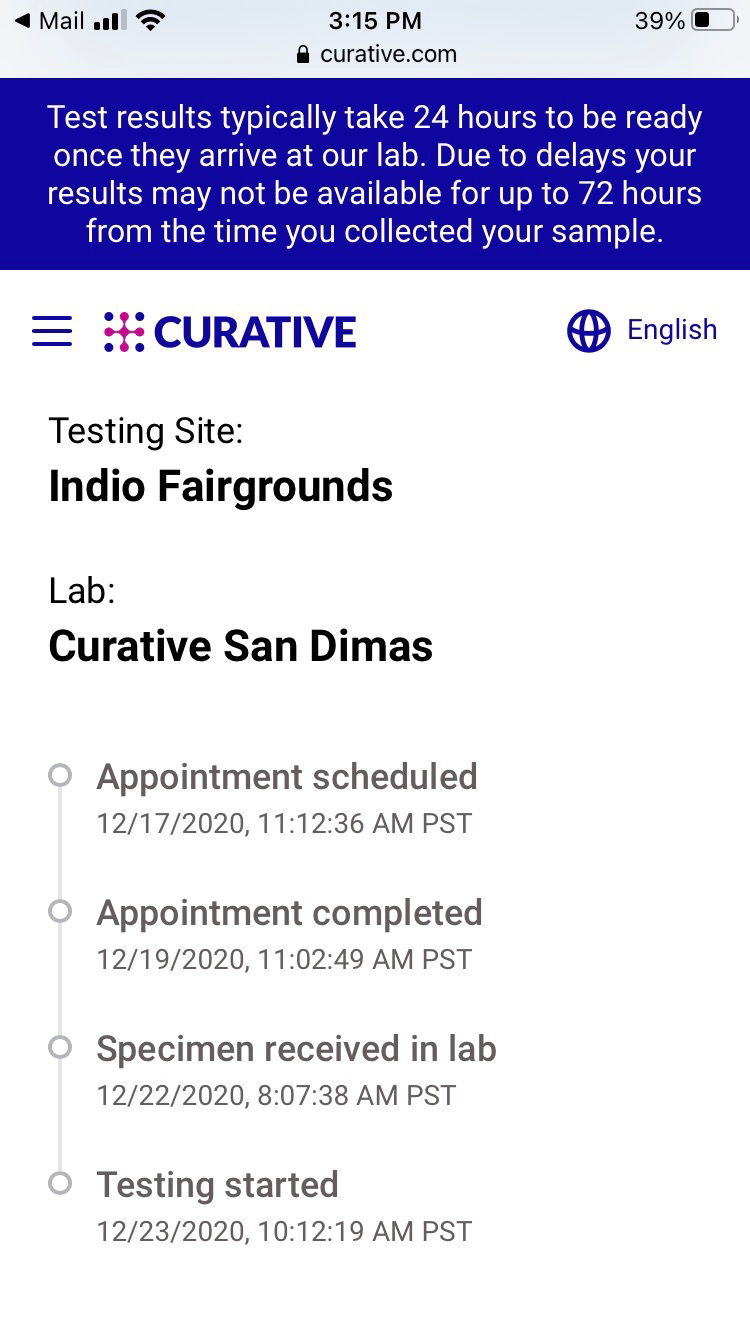The height and width of the screenshot is (1334, 750).
Task: Click the globe language icon
Action: [588, 331]
